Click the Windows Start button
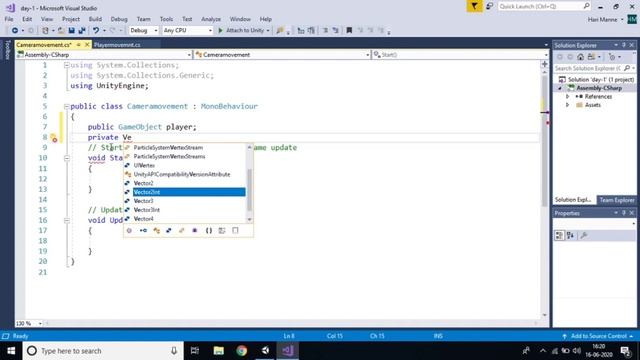 point(11,351)
